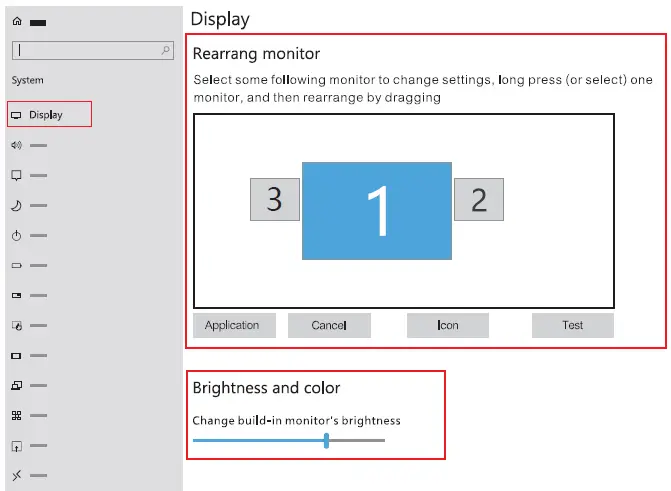This screenshot has height=491, width=671.
Task: Select monitor 2 thumbnail
Action: [x=478, y=200]
